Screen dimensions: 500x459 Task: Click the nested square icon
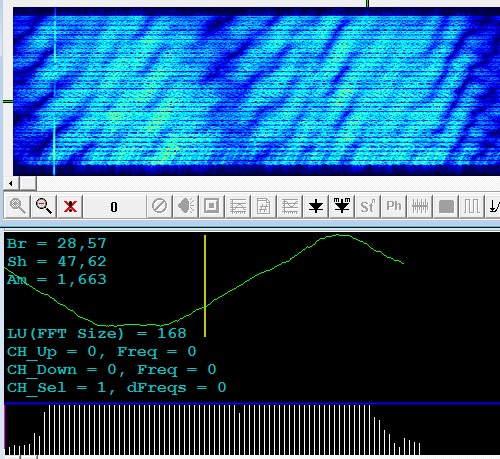tap(212, 206)
